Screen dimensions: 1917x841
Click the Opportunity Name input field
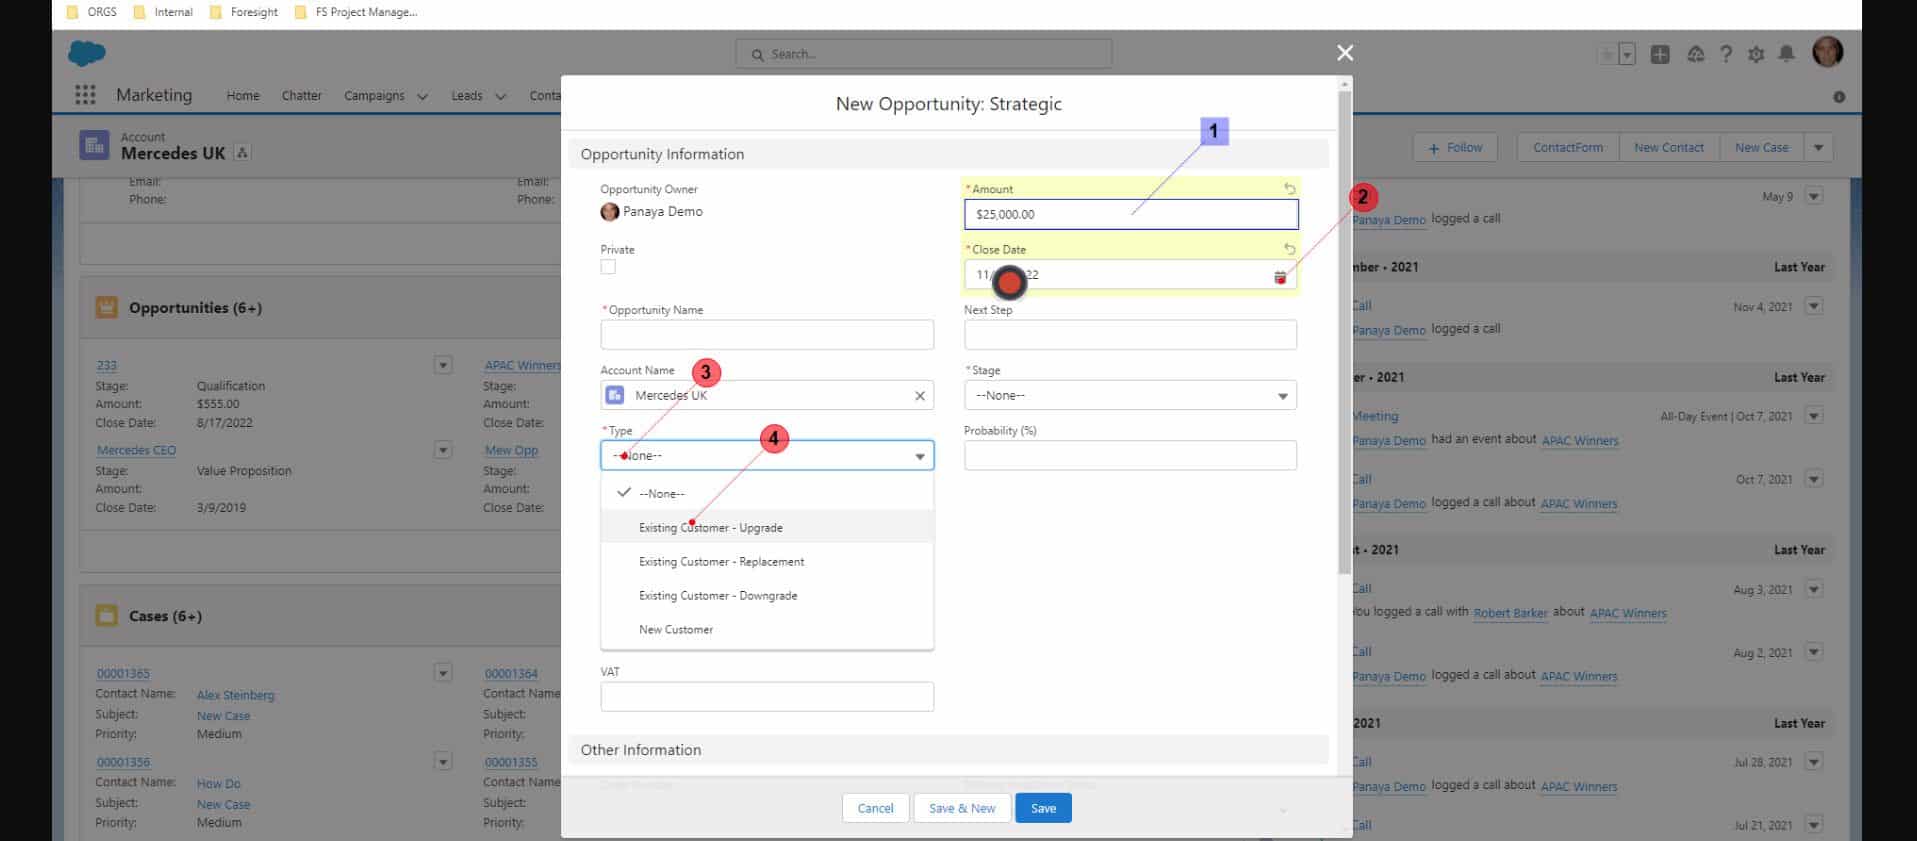click(767, 335)
